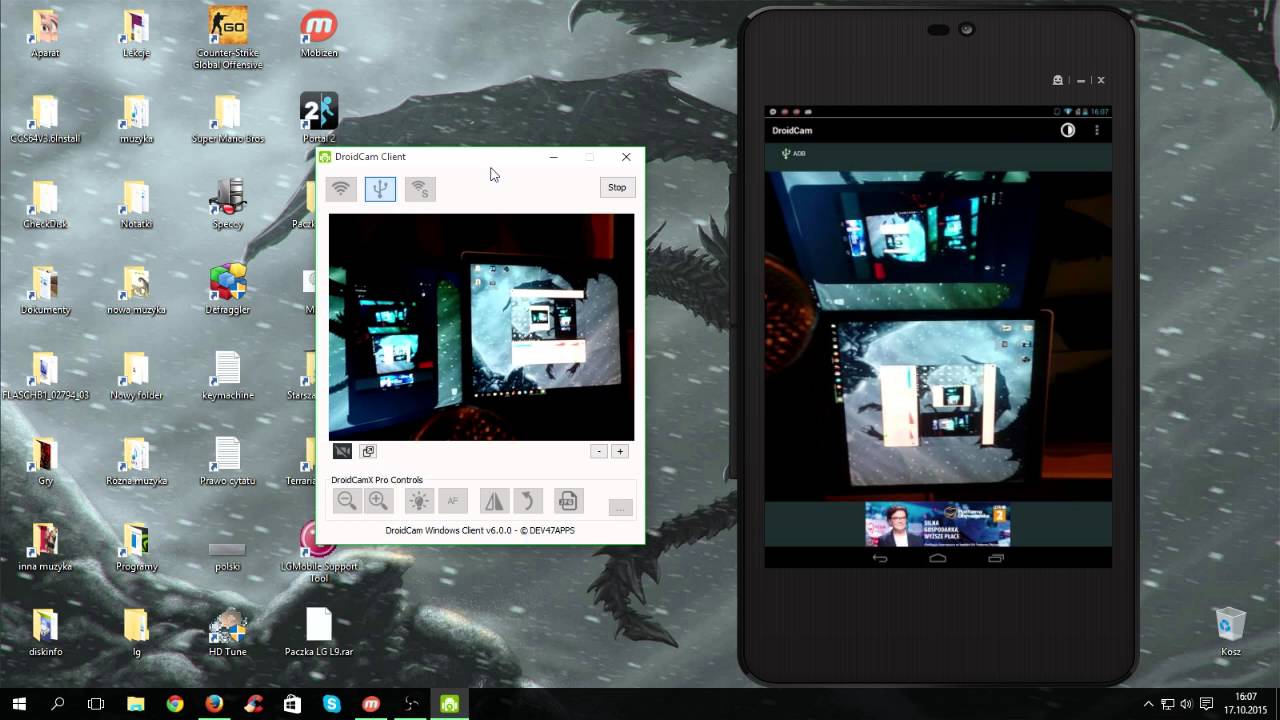Tap the Android recent apps navigation button
The width and height of the screenshot is (1280, 720).
pyautogui.click(x=996, y=558)
